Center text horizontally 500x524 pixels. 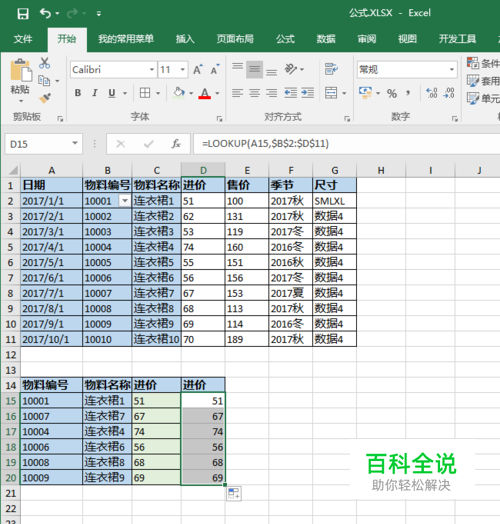[254, 93]
